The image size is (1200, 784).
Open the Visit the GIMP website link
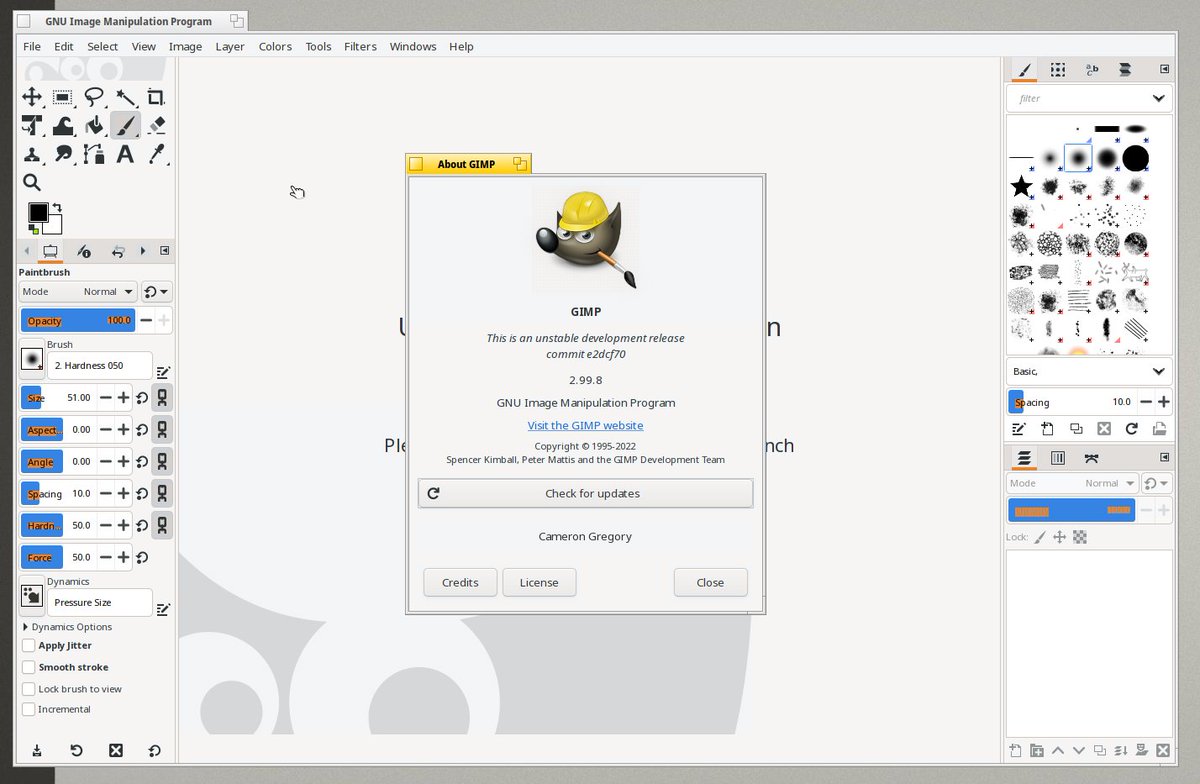point(585,425)
